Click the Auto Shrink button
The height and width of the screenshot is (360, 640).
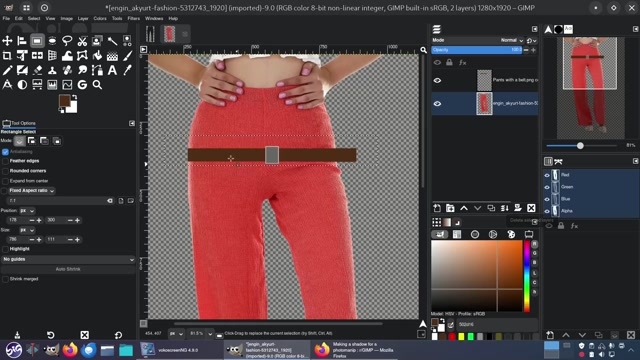68,269
